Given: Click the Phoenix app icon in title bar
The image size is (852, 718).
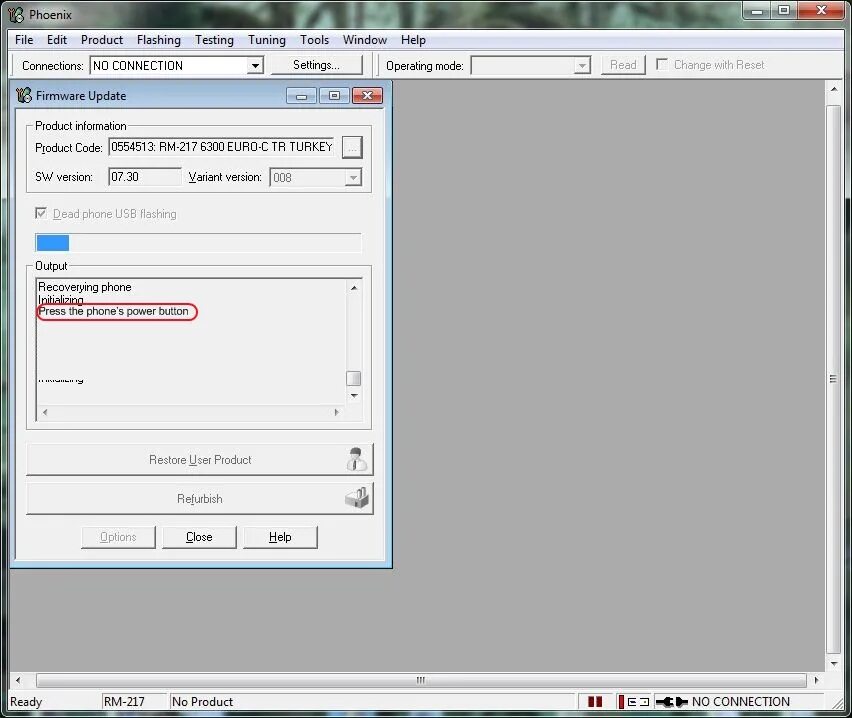Looking at the screenshot, I should pyautogui.click(x=16, y=15).
